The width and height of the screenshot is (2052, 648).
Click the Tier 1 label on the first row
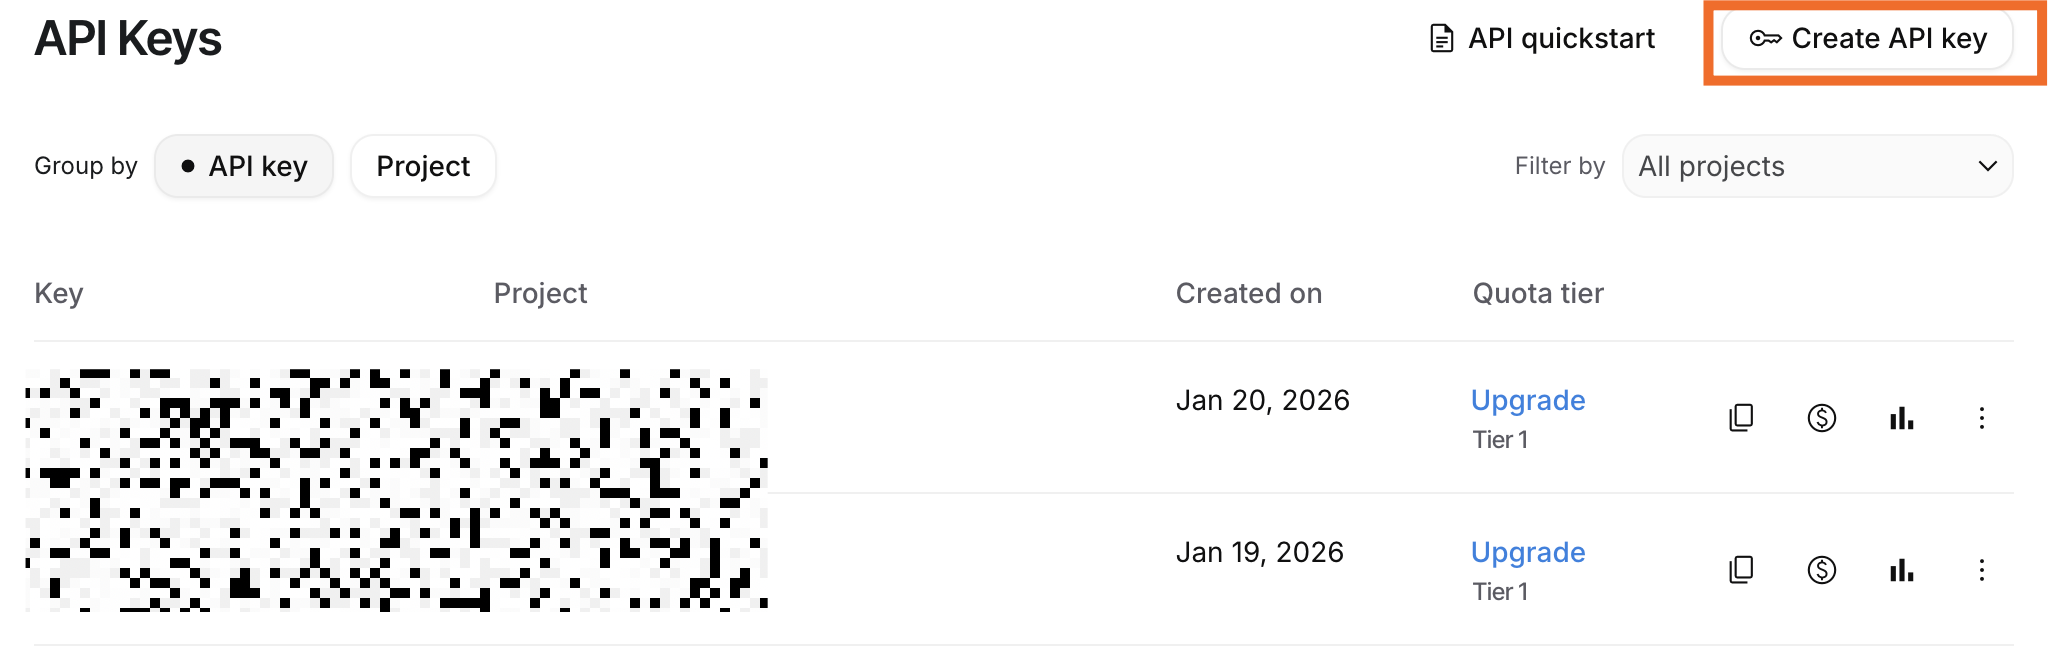click(1498, 439)
